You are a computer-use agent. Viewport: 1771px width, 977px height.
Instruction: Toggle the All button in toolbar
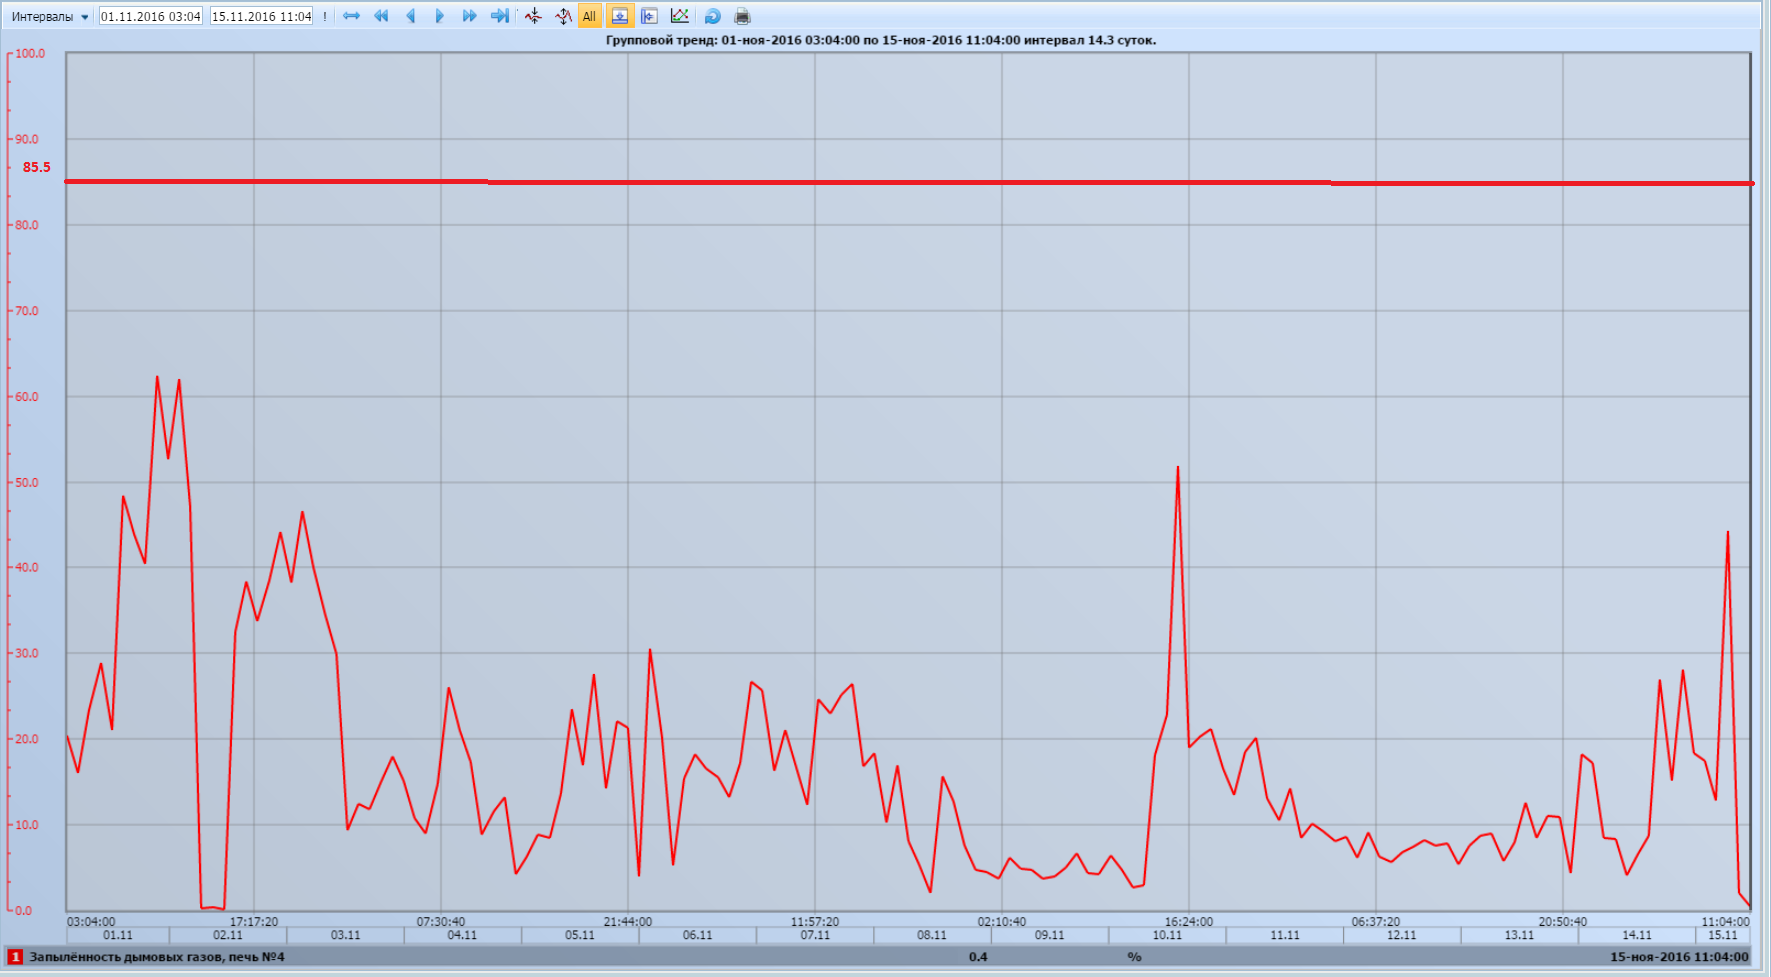point(589,16)
